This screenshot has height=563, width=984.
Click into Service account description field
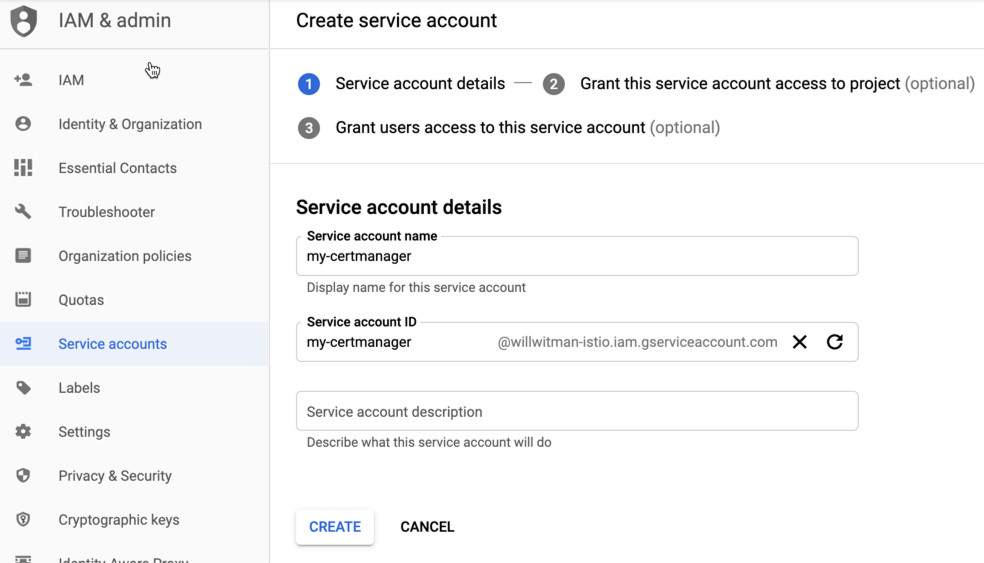click(x=576, y=412)
